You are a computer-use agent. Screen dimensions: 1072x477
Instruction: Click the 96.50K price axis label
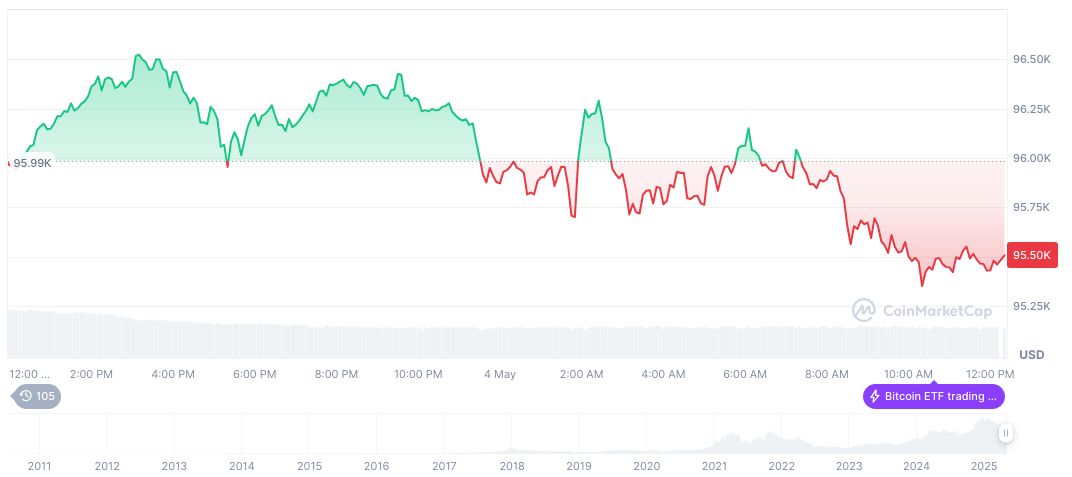1031,60
